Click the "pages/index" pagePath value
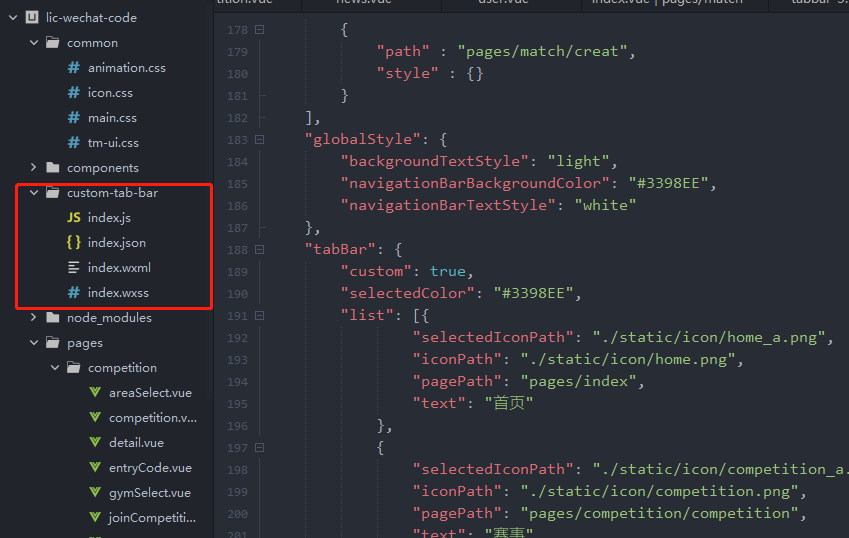 [578, 382]
